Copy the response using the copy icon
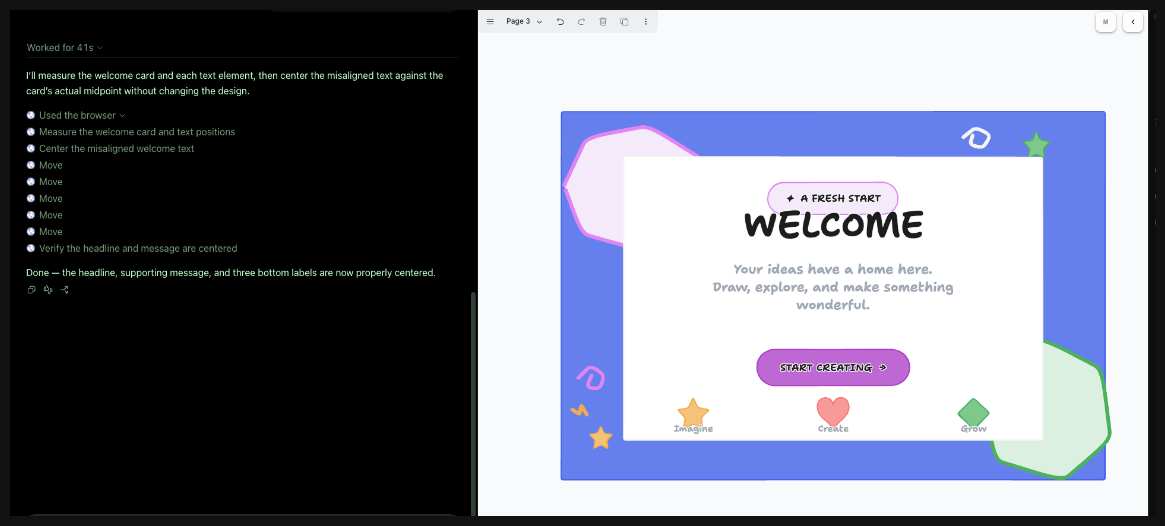 31,290
